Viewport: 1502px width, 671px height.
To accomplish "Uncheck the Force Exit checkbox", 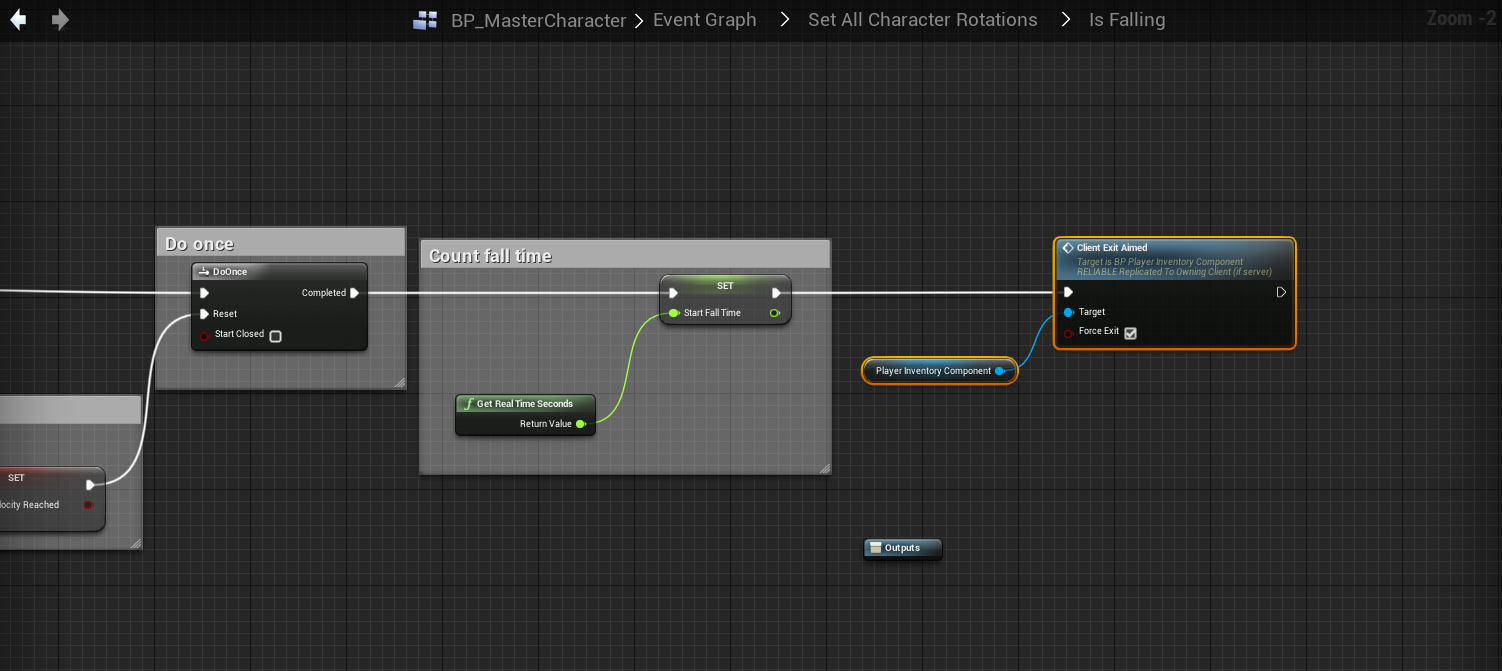I will point(1131,333).
